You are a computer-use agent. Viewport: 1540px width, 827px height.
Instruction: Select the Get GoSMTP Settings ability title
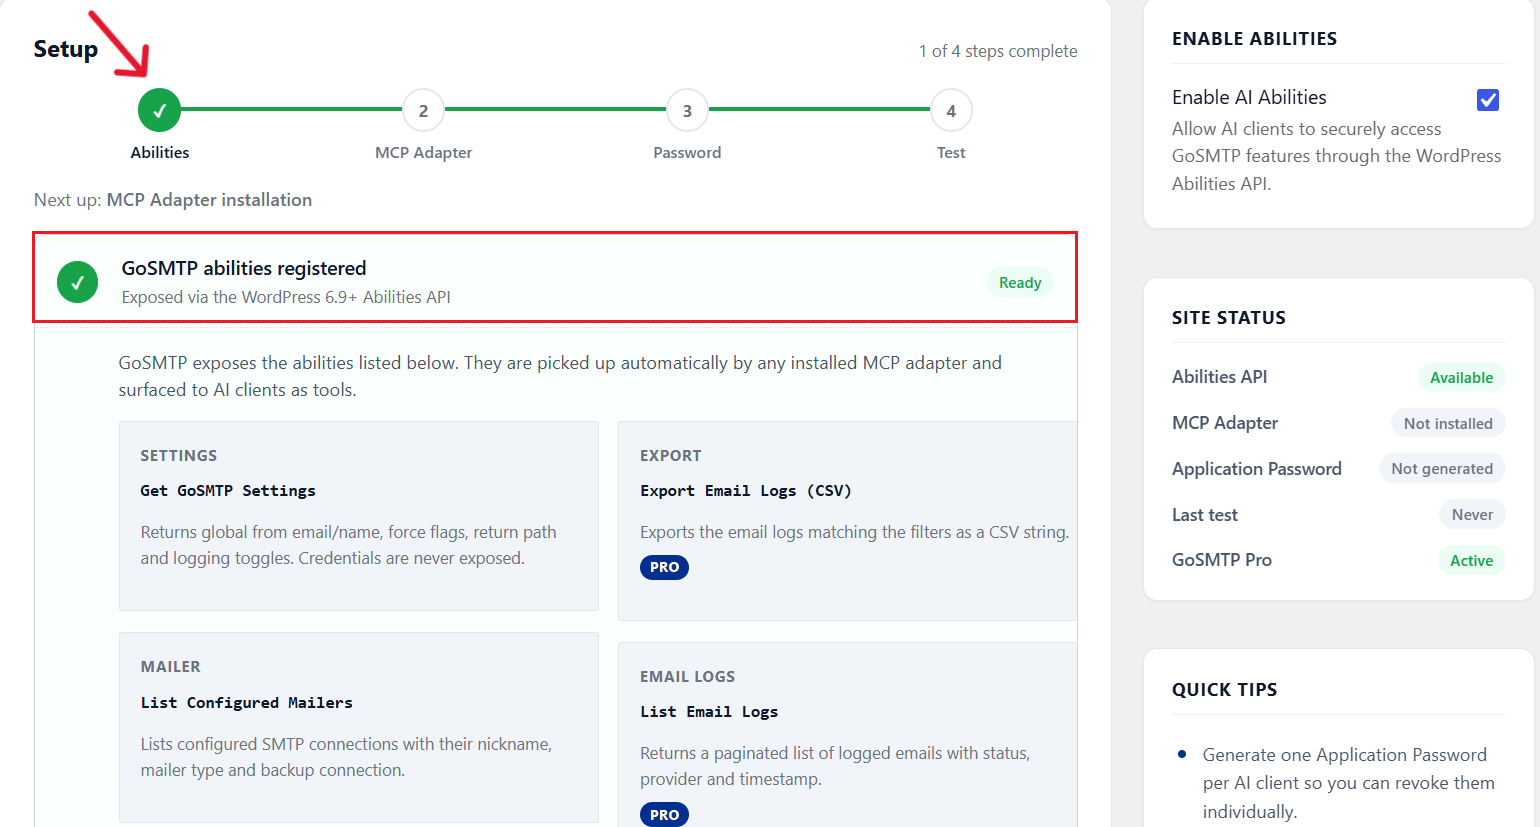pyautogui.click(x=228, y=491)
